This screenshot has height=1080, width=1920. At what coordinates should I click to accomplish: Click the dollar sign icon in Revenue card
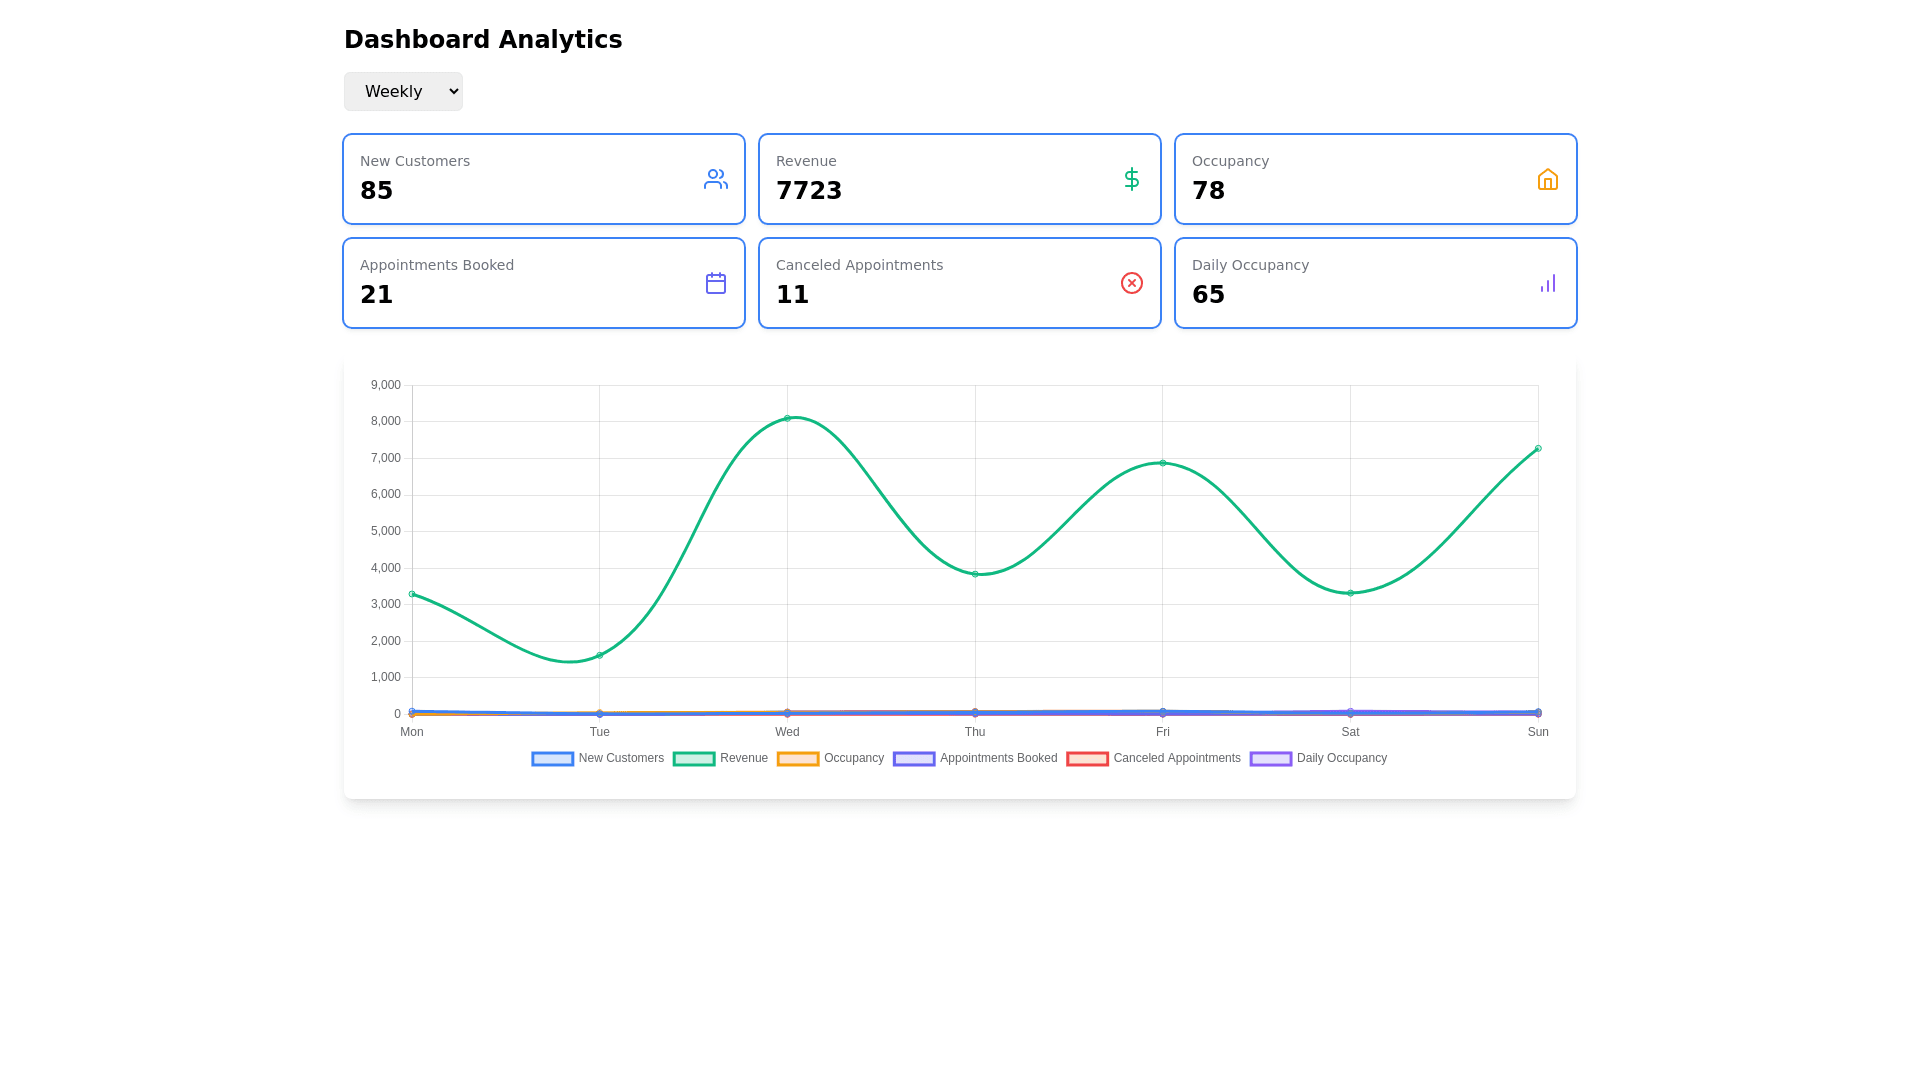tap(1131, 179)
